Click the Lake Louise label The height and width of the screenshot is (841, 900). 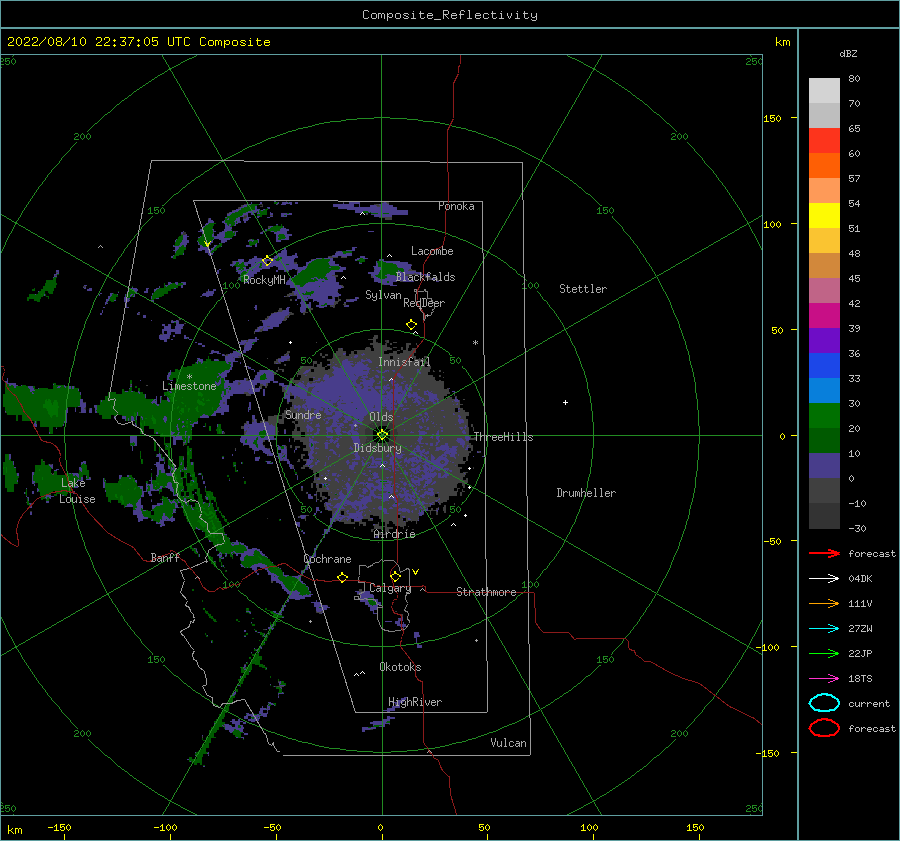pyautogui.click(x=77, y=491)
